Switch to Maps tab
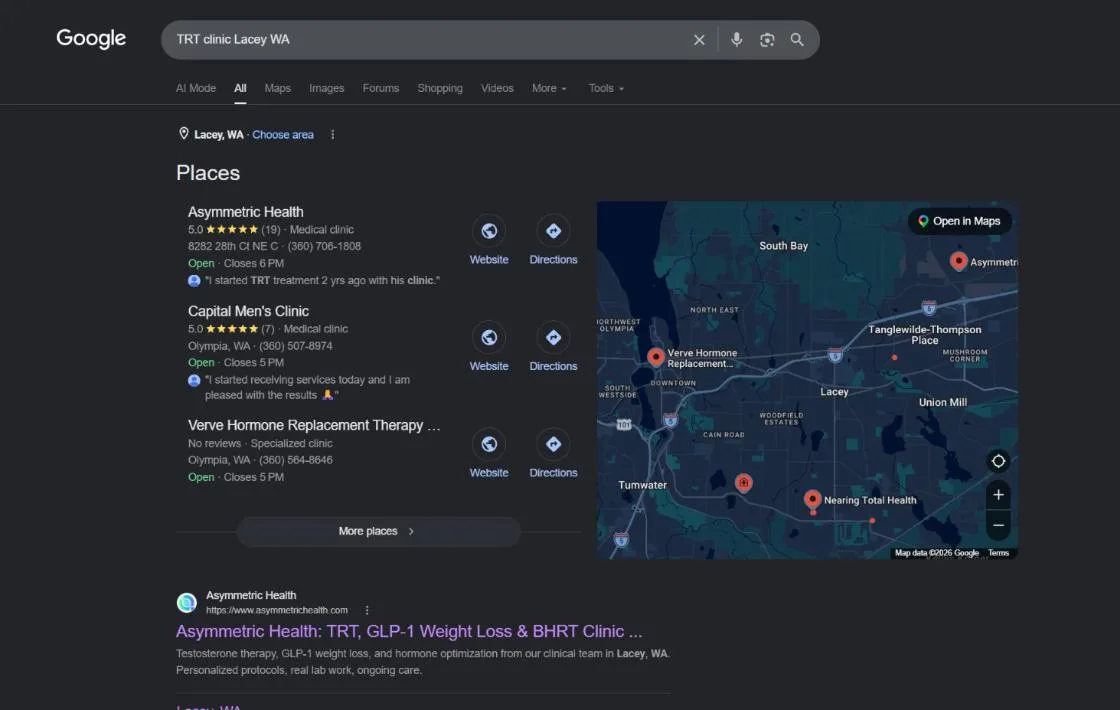The height and width of the screenshot is (710, 1120). [x=278, y=88]
